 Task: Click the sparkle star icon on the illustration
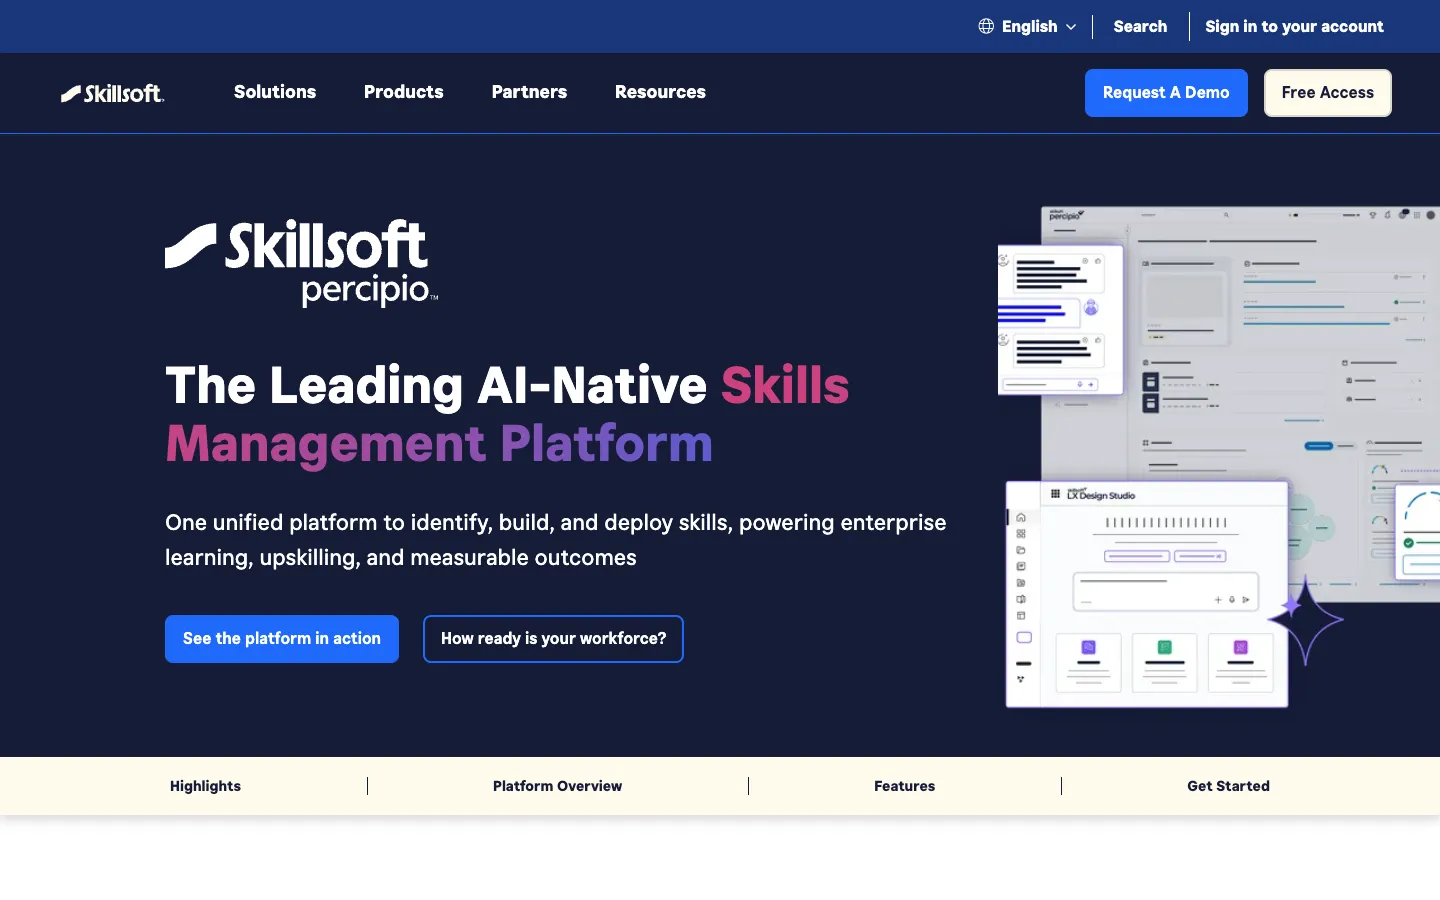pos(1304,618)
